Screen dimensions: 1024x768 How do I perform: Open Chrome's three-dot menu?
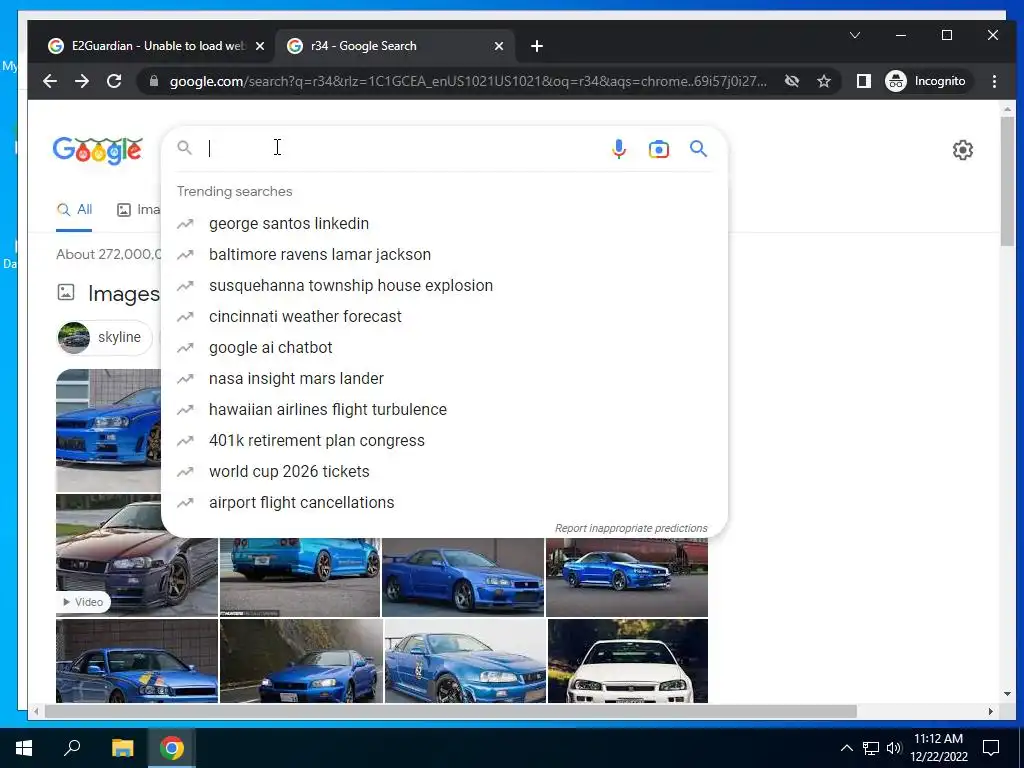pos(994,81)
